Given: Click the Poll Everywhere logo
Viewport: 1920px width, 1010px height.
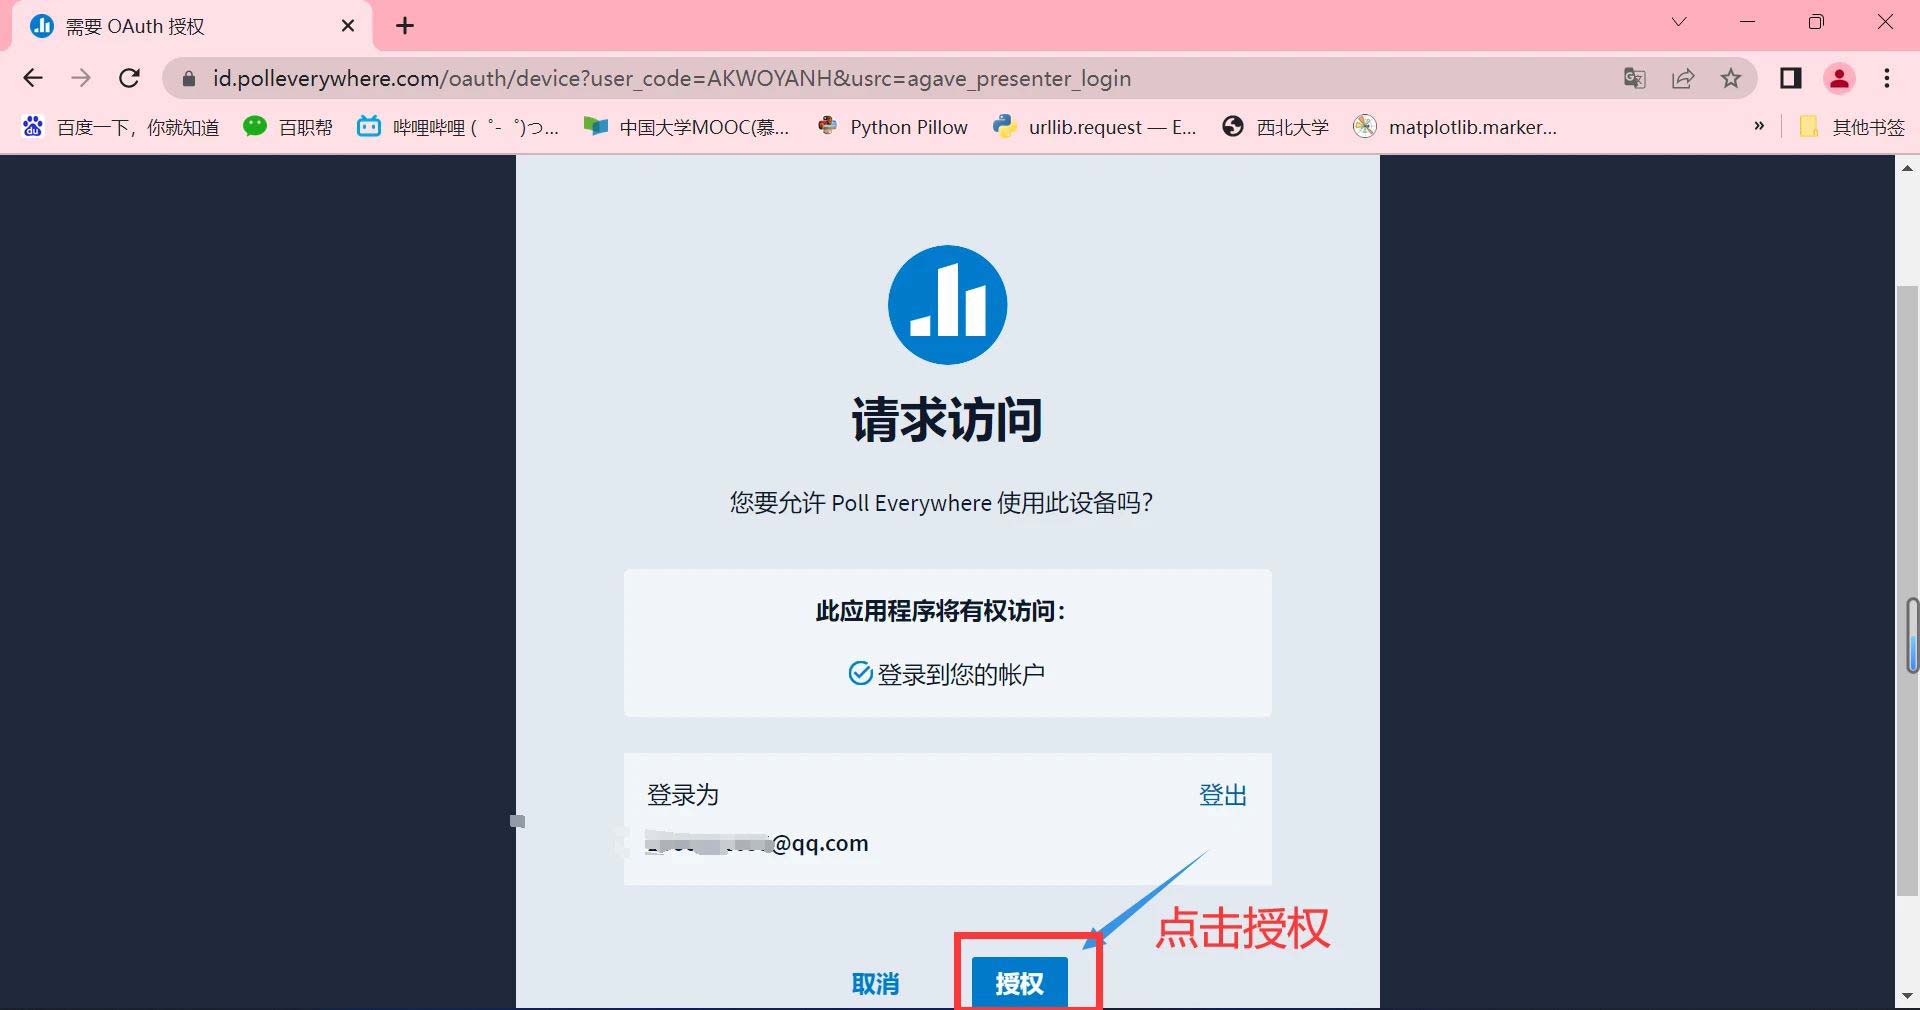Looking at the screenshot, I should (947, 305).
